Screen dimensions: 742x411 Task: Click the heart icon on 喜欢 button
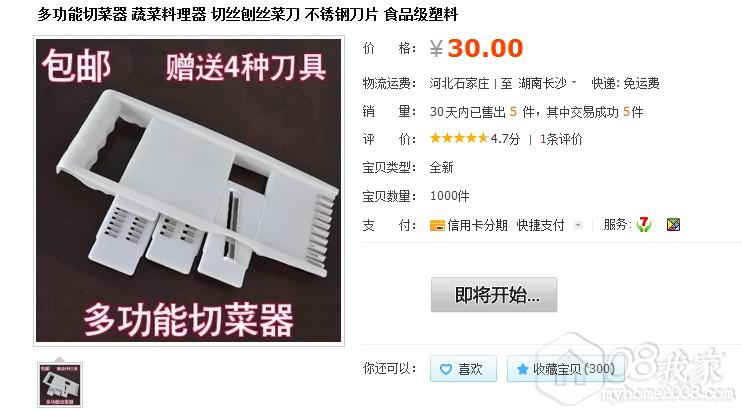click(x=446, y=369)
